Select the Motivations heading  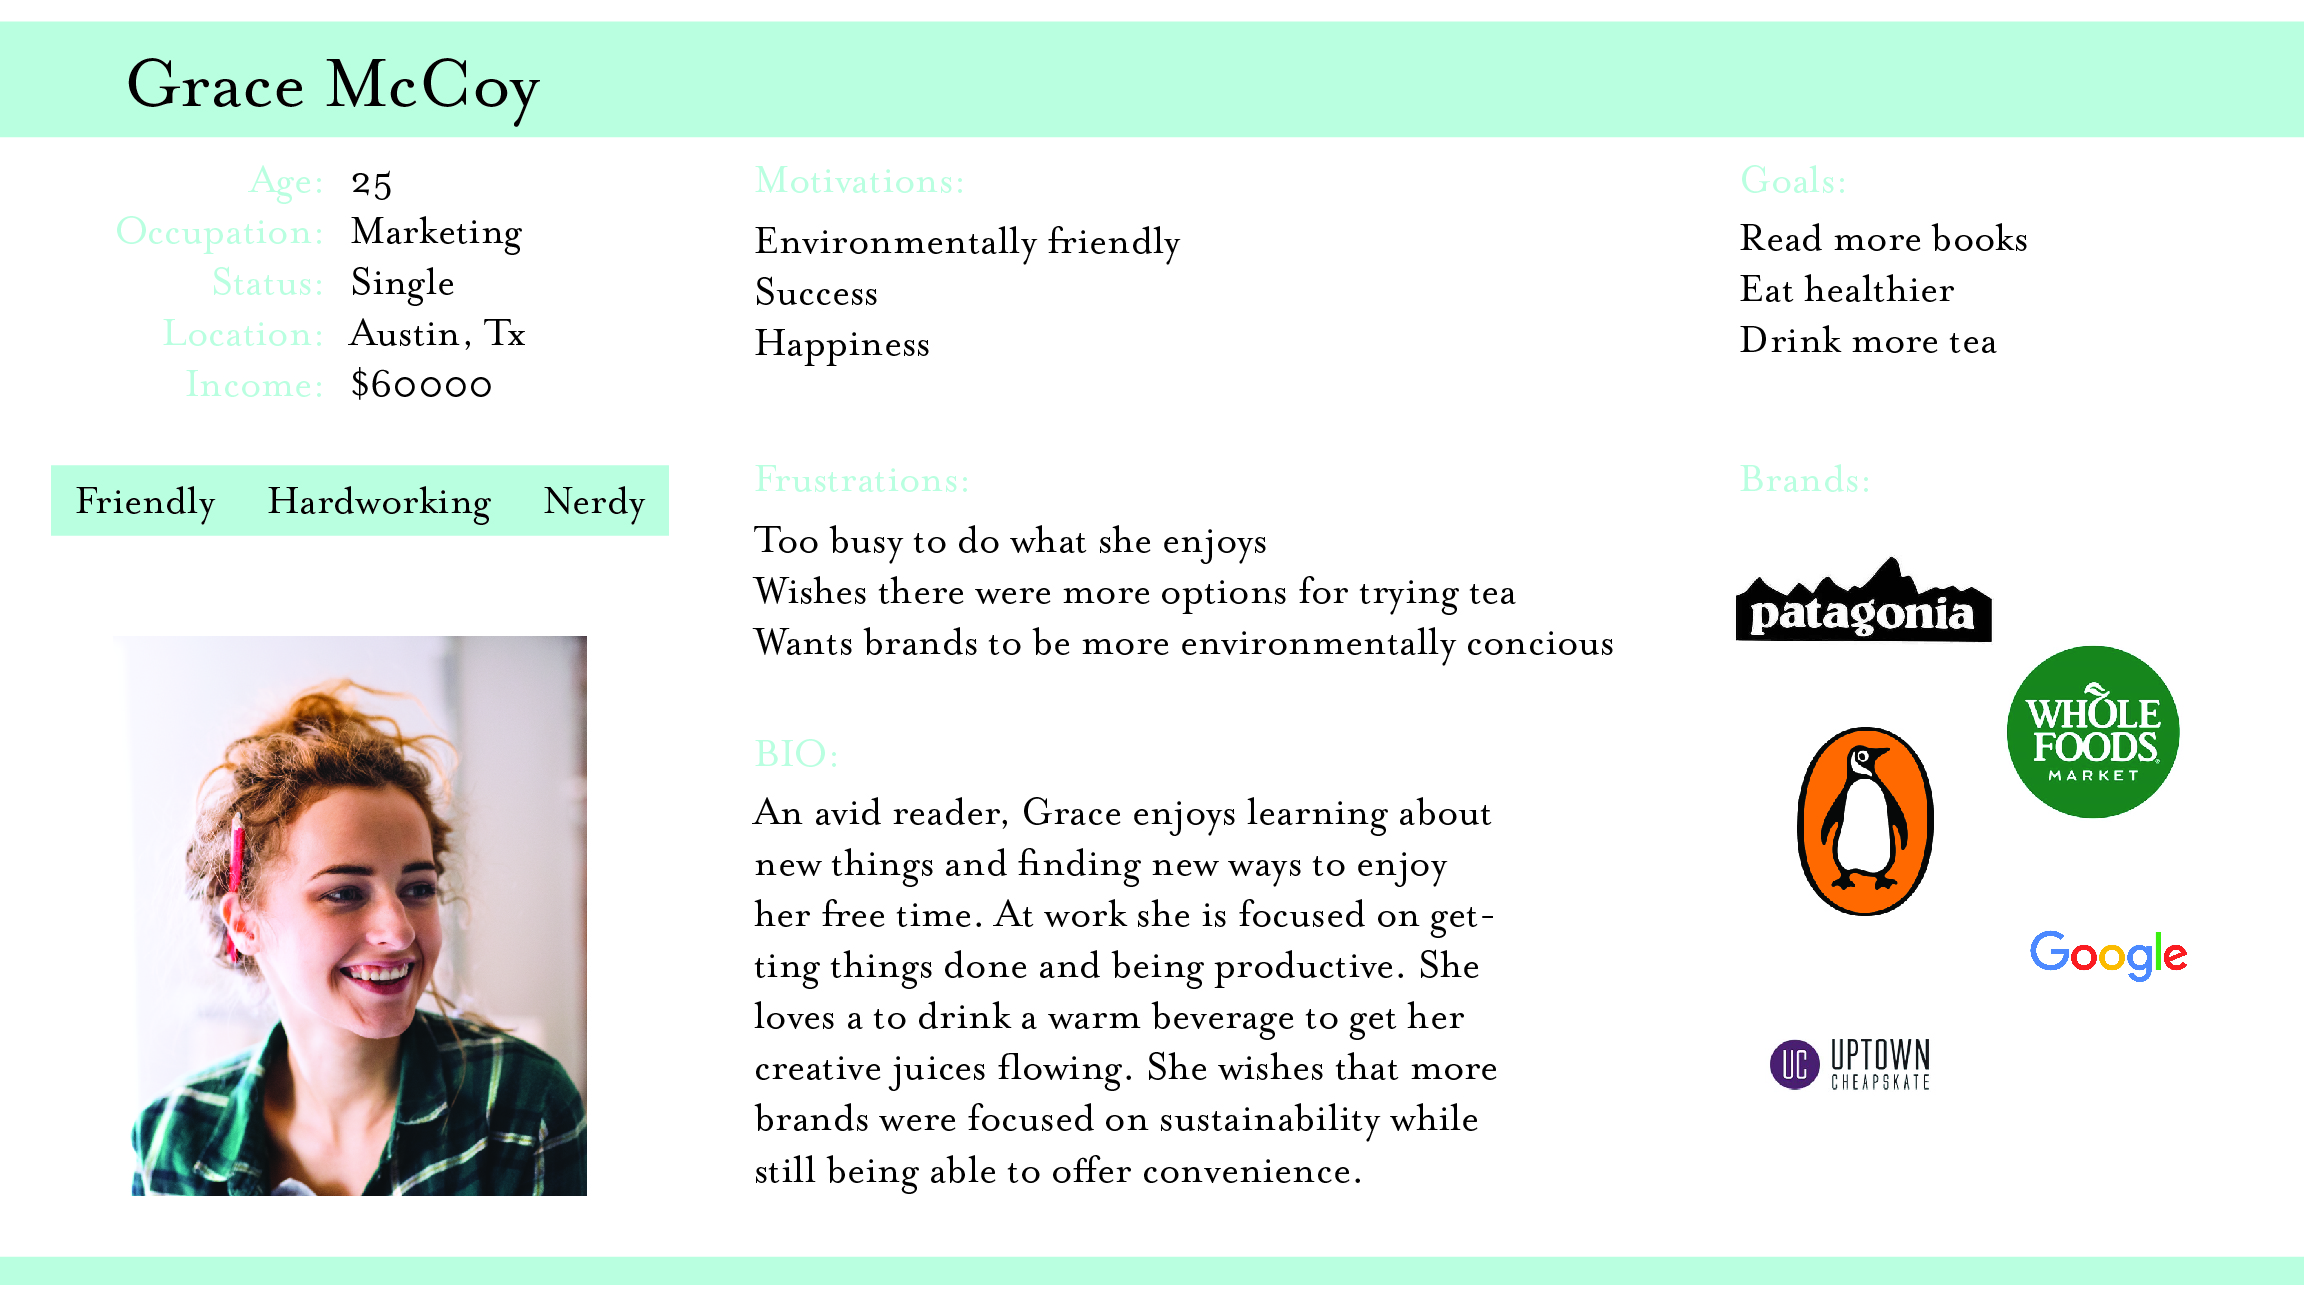click(x=859, y=181)
